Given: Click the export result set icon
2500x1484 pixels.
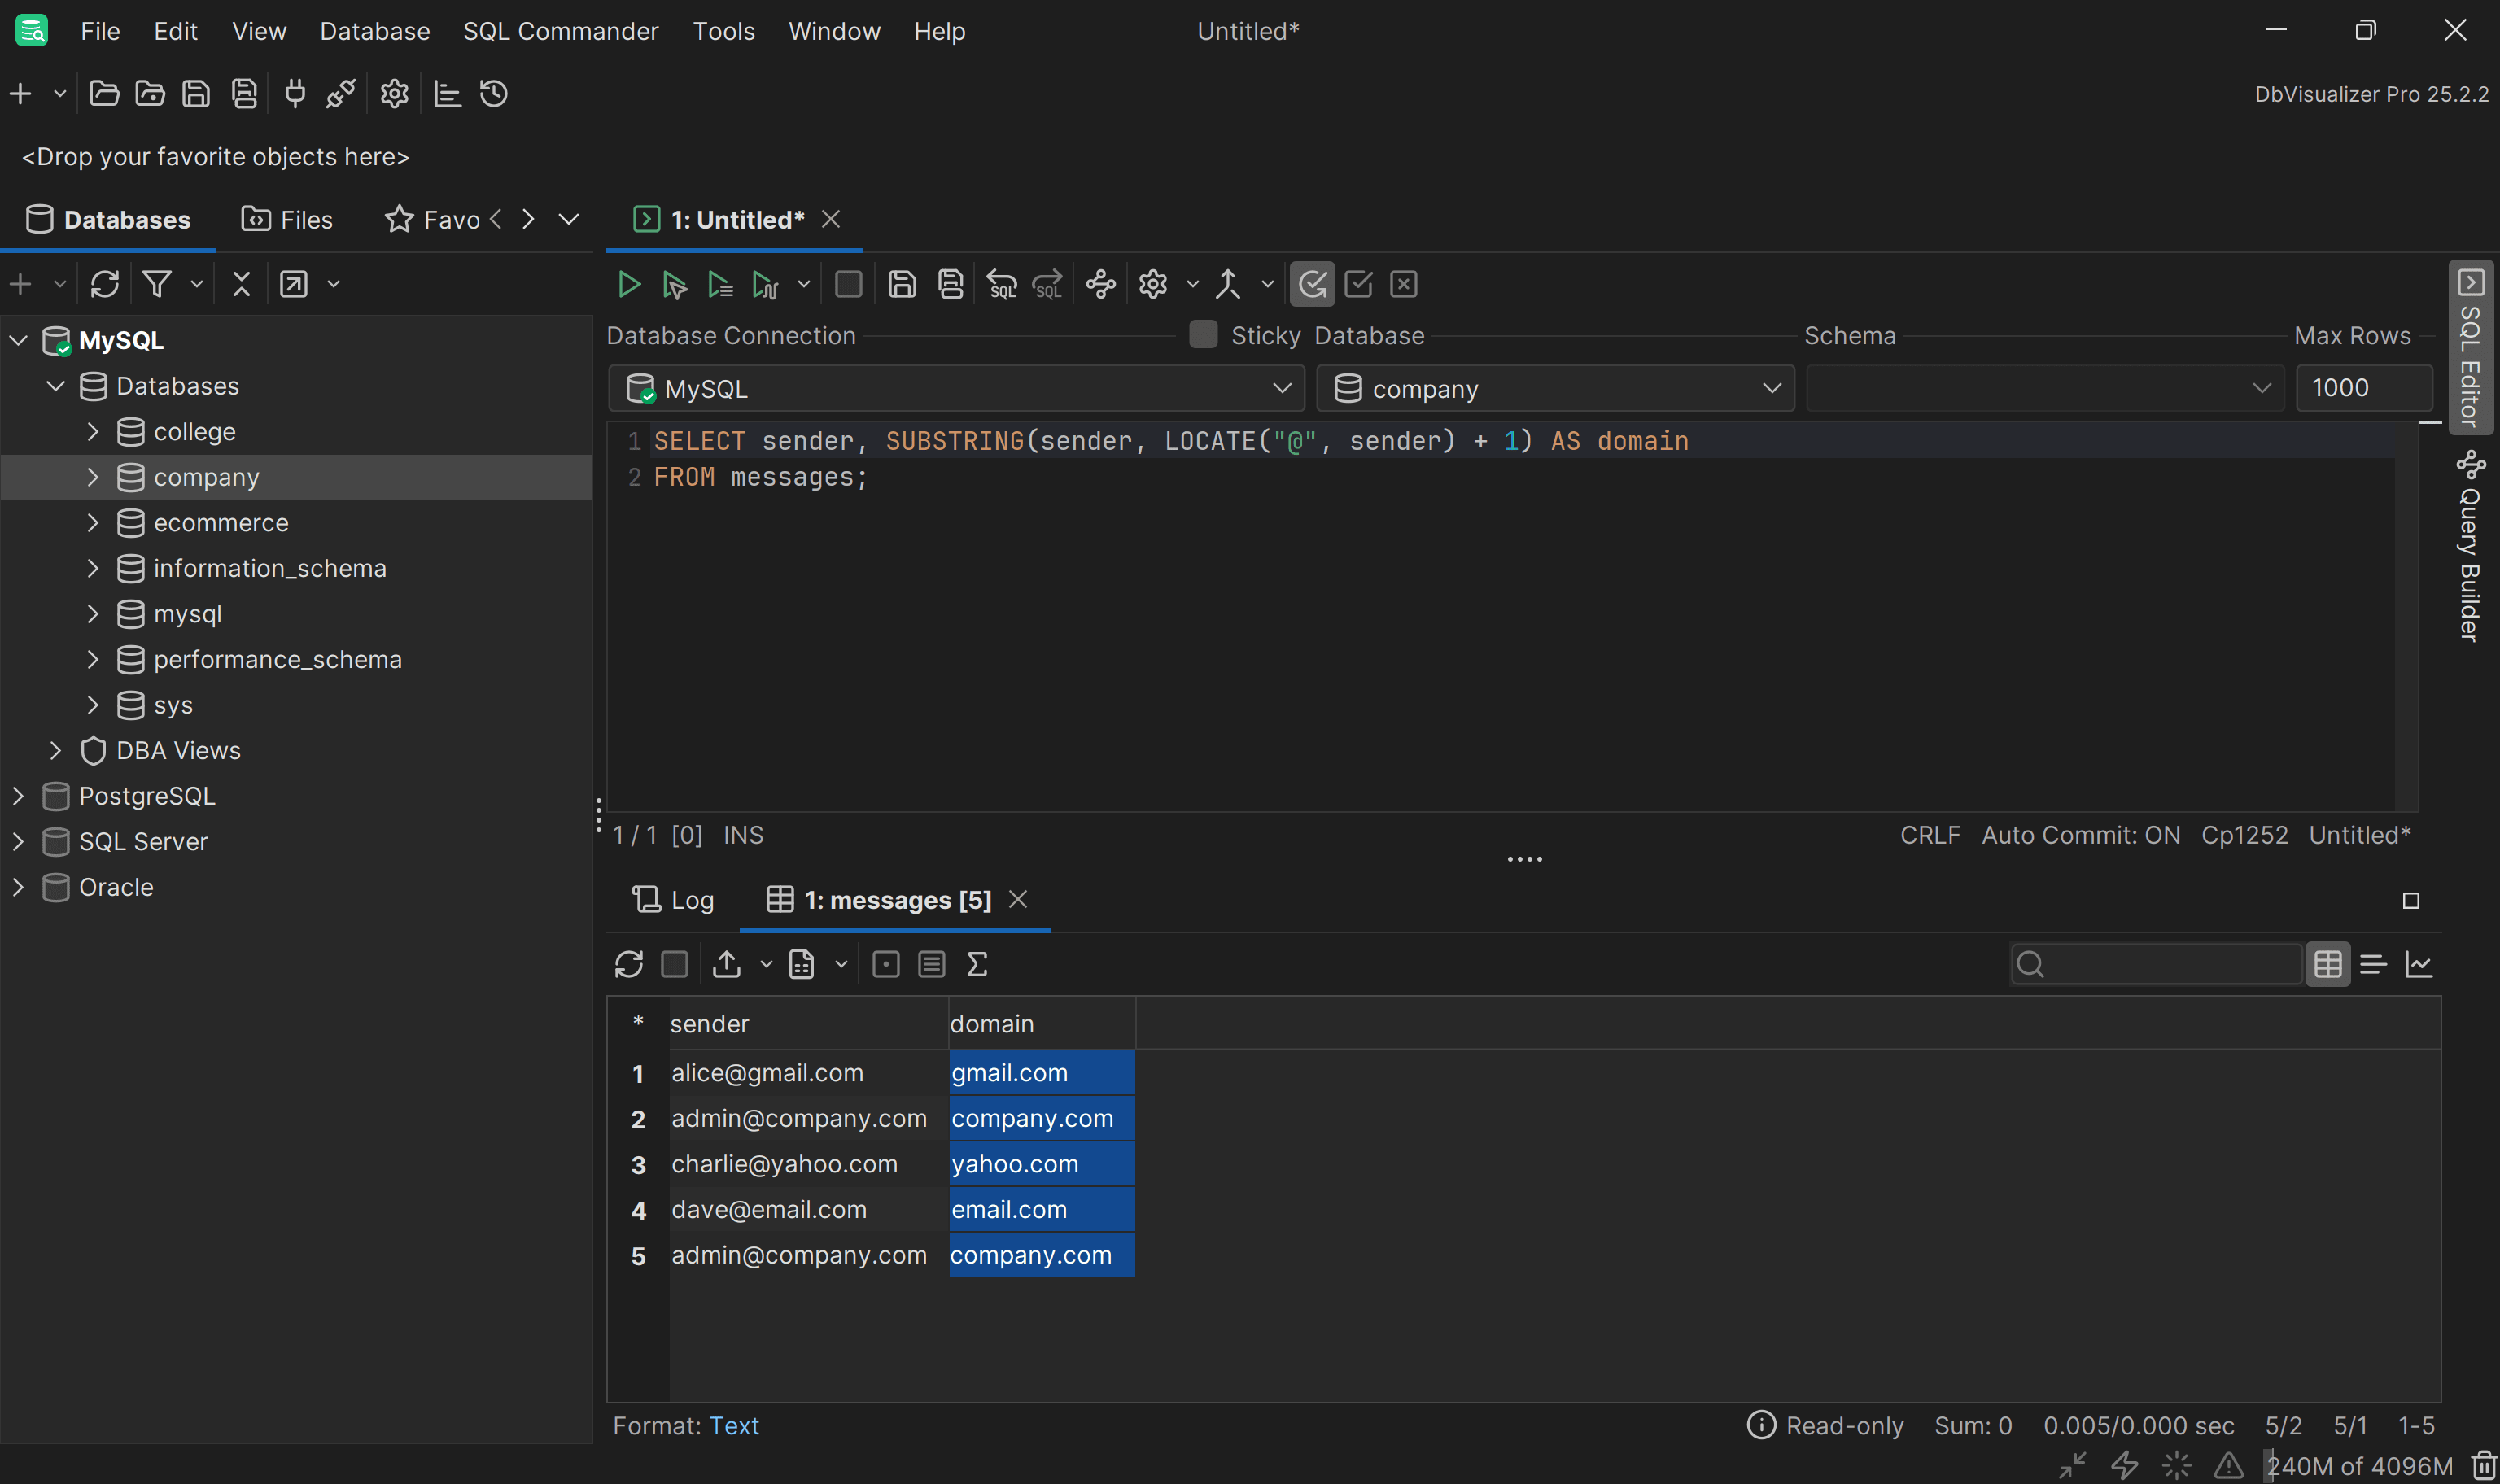Looking at the screenshot, I should click(x=727, y=965).
